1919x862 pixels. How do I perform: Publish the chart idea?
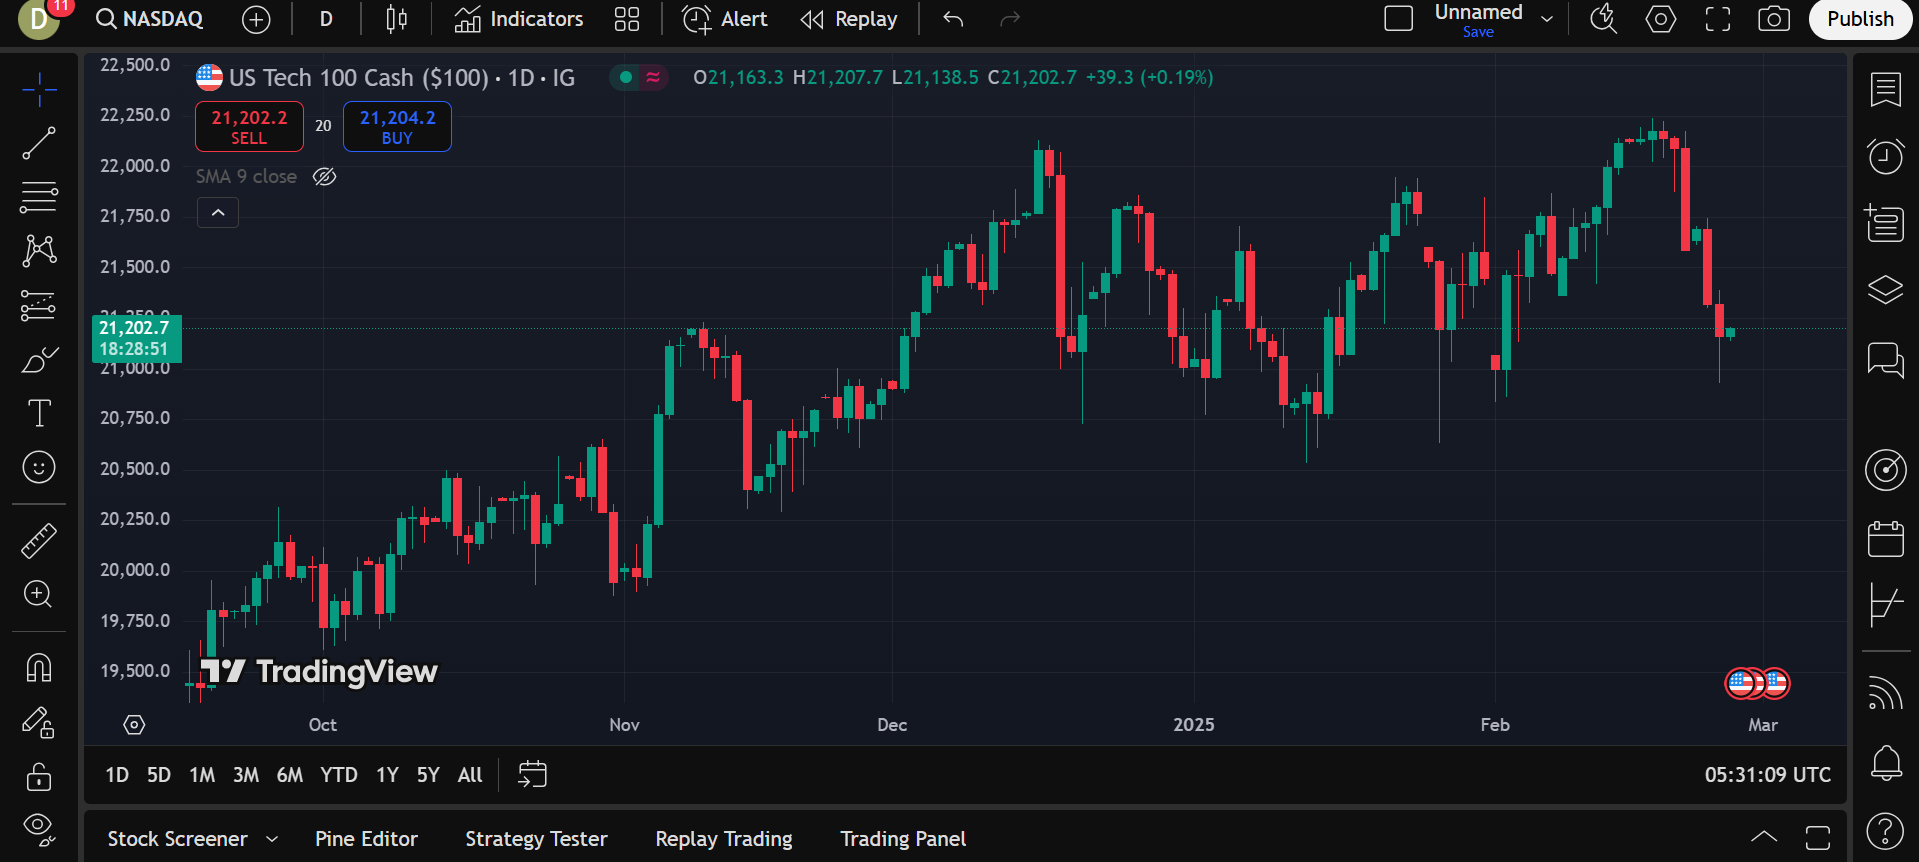coord(1860,19)
